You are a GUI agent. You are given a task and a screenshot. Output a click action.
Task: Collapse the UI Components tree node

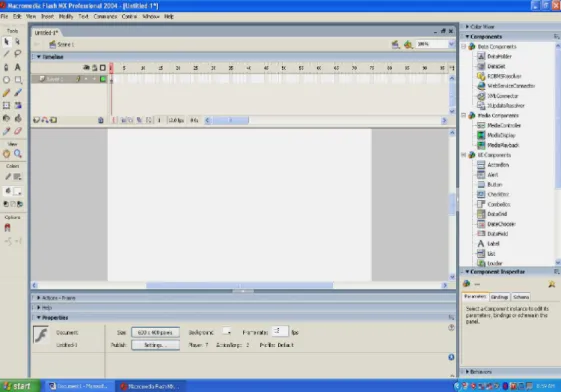pos(464,155)
